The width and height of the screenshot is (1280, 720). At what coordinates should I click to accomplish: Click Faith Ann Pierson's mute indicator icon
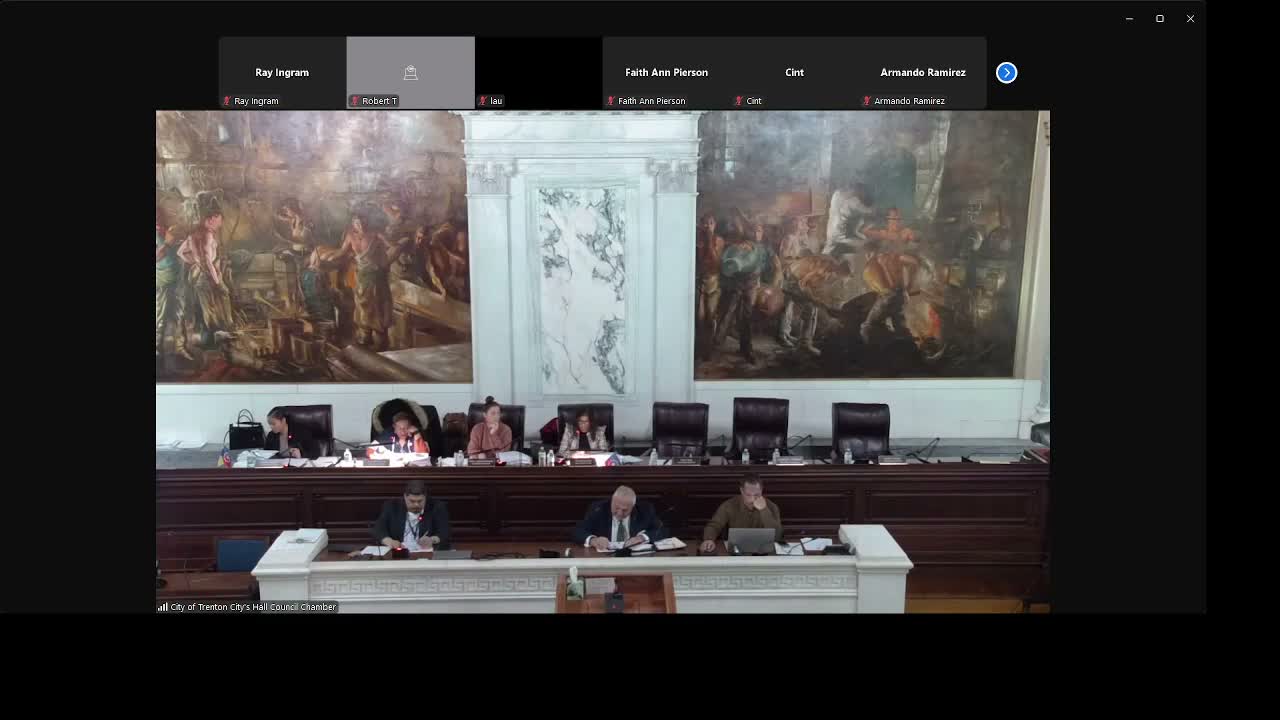tap(612, 101)
